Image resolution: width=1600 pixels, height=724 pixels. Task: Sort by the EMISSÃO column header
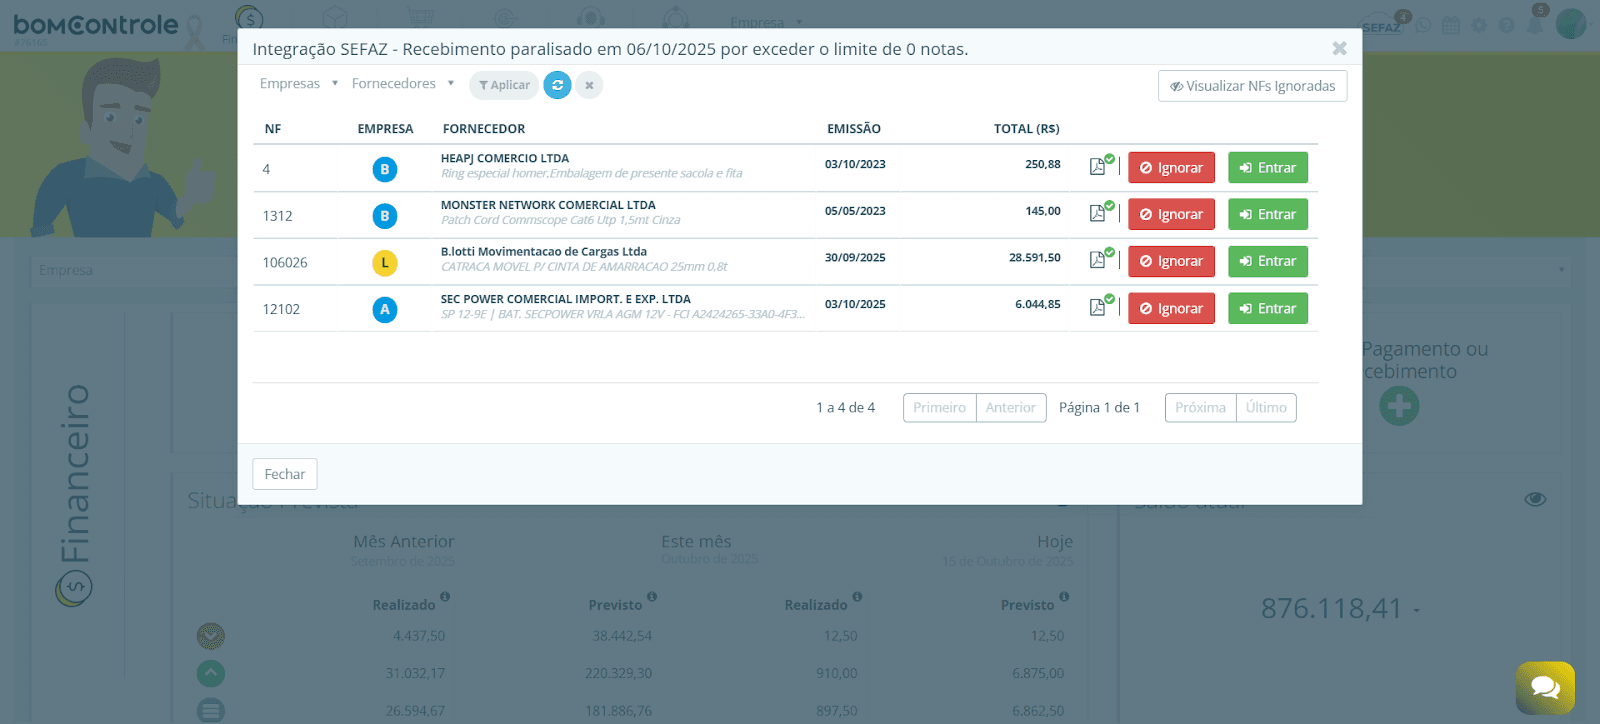[x=854, y=129]
